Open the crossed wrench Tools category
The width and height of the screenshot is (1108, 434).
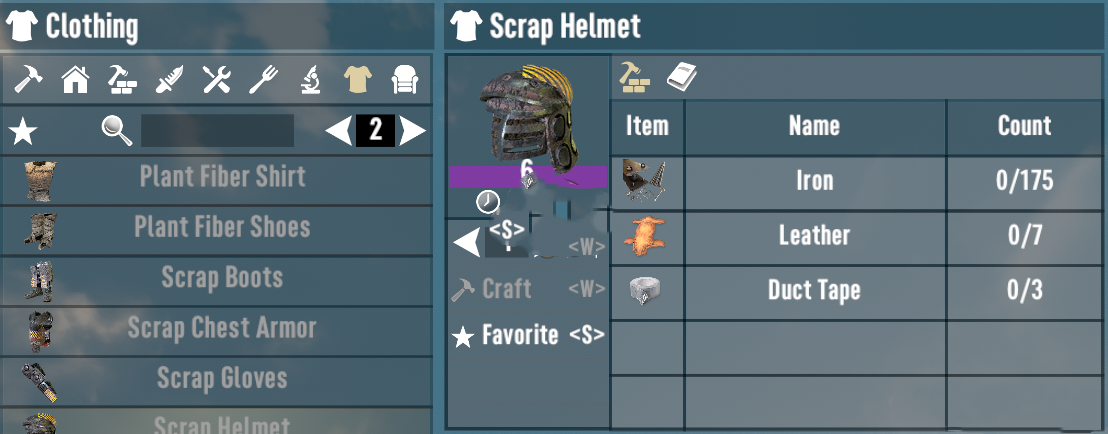coord(216,80)
